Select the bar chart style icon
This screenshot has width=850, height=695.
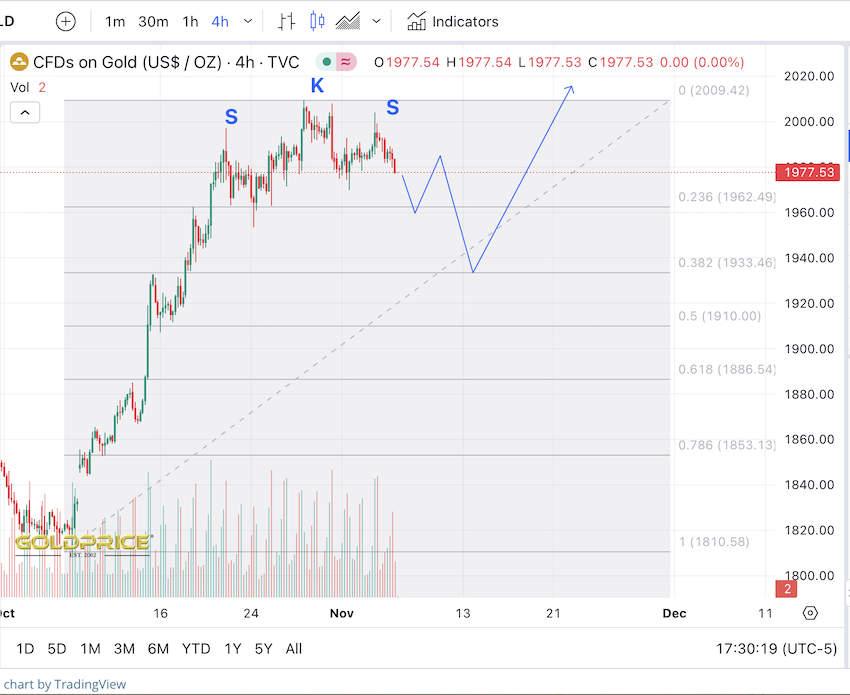click(x=287, y=21)
